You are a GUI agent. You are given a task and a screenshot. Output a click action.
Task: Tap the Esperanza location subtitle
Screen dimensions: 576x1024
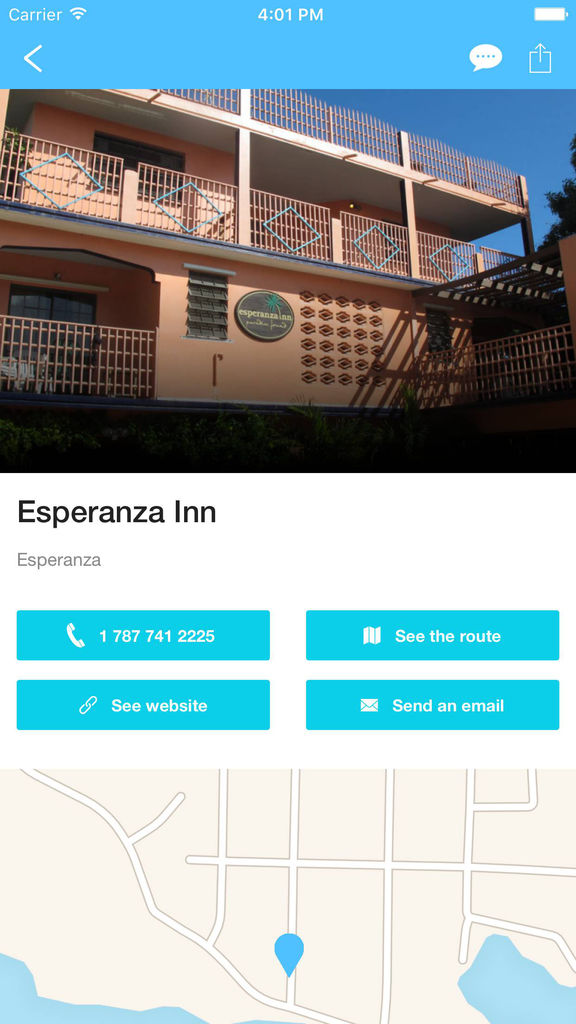[59, 560]
